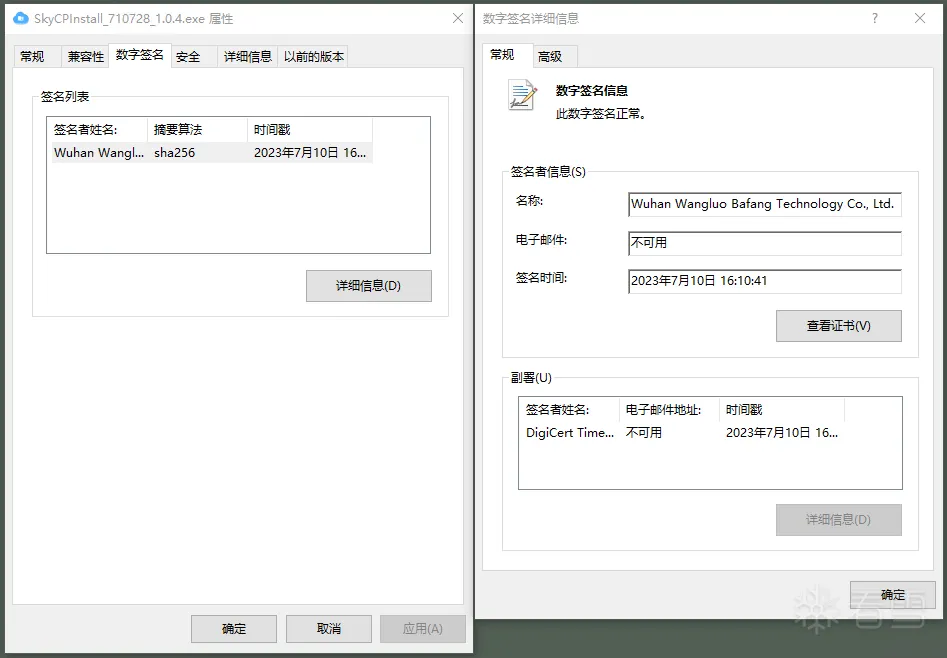Click the sha256 digest algorithm cell
The width and height of the screenshot is (947, 658).
[x=175, y=153]
